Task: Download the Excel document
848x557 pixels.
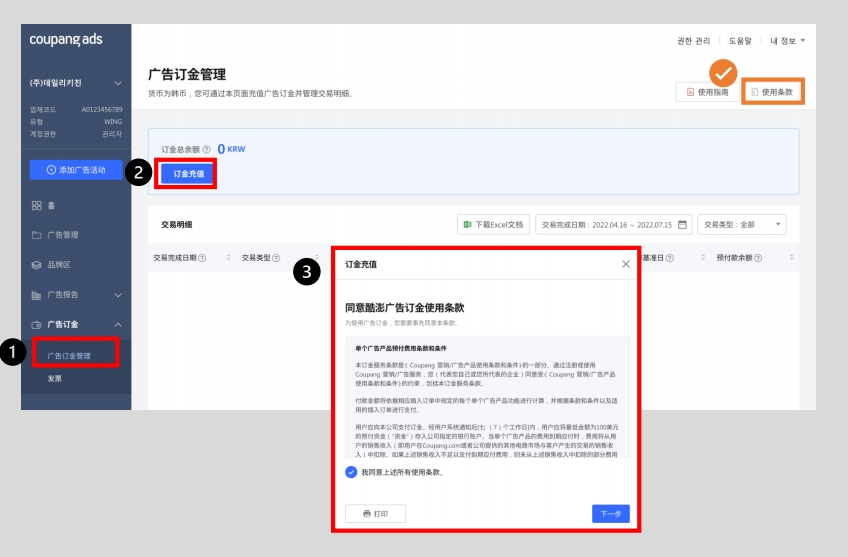Action: click(493, 224)
